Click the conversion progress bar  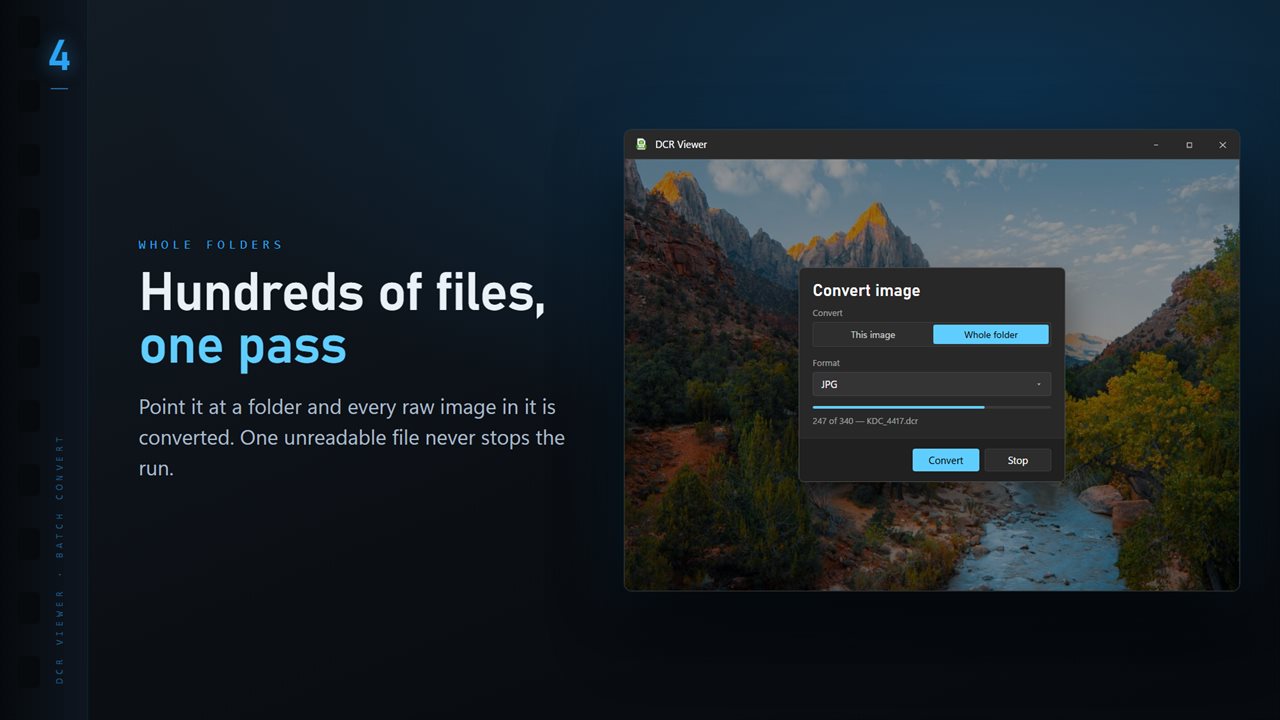(x=932, y=407)
